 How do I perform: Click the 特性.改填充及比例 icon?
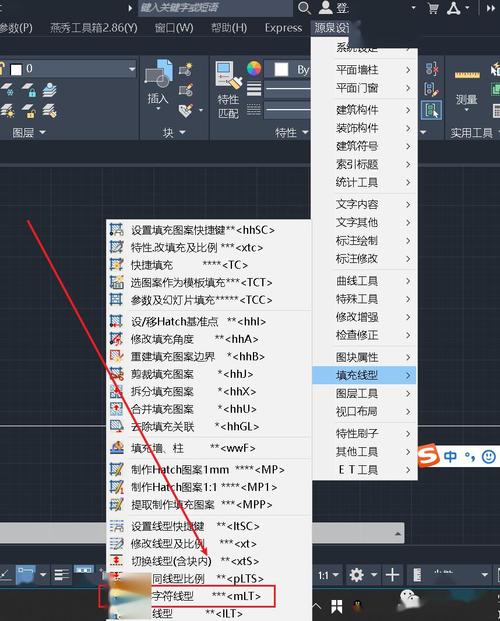(x=116, y=247)
